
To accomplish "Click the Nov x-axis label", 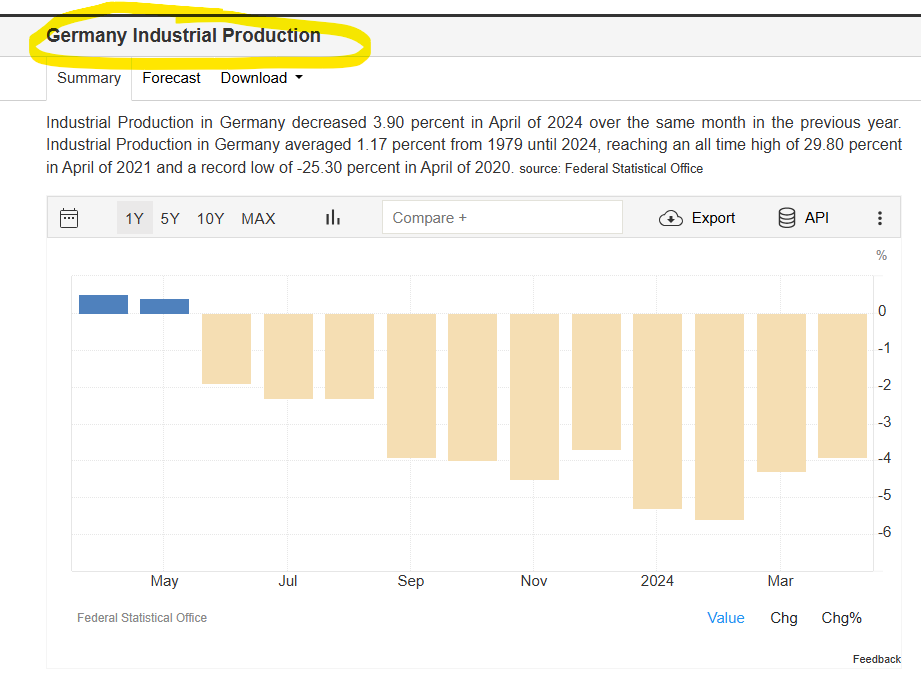I will pos(534,581).
